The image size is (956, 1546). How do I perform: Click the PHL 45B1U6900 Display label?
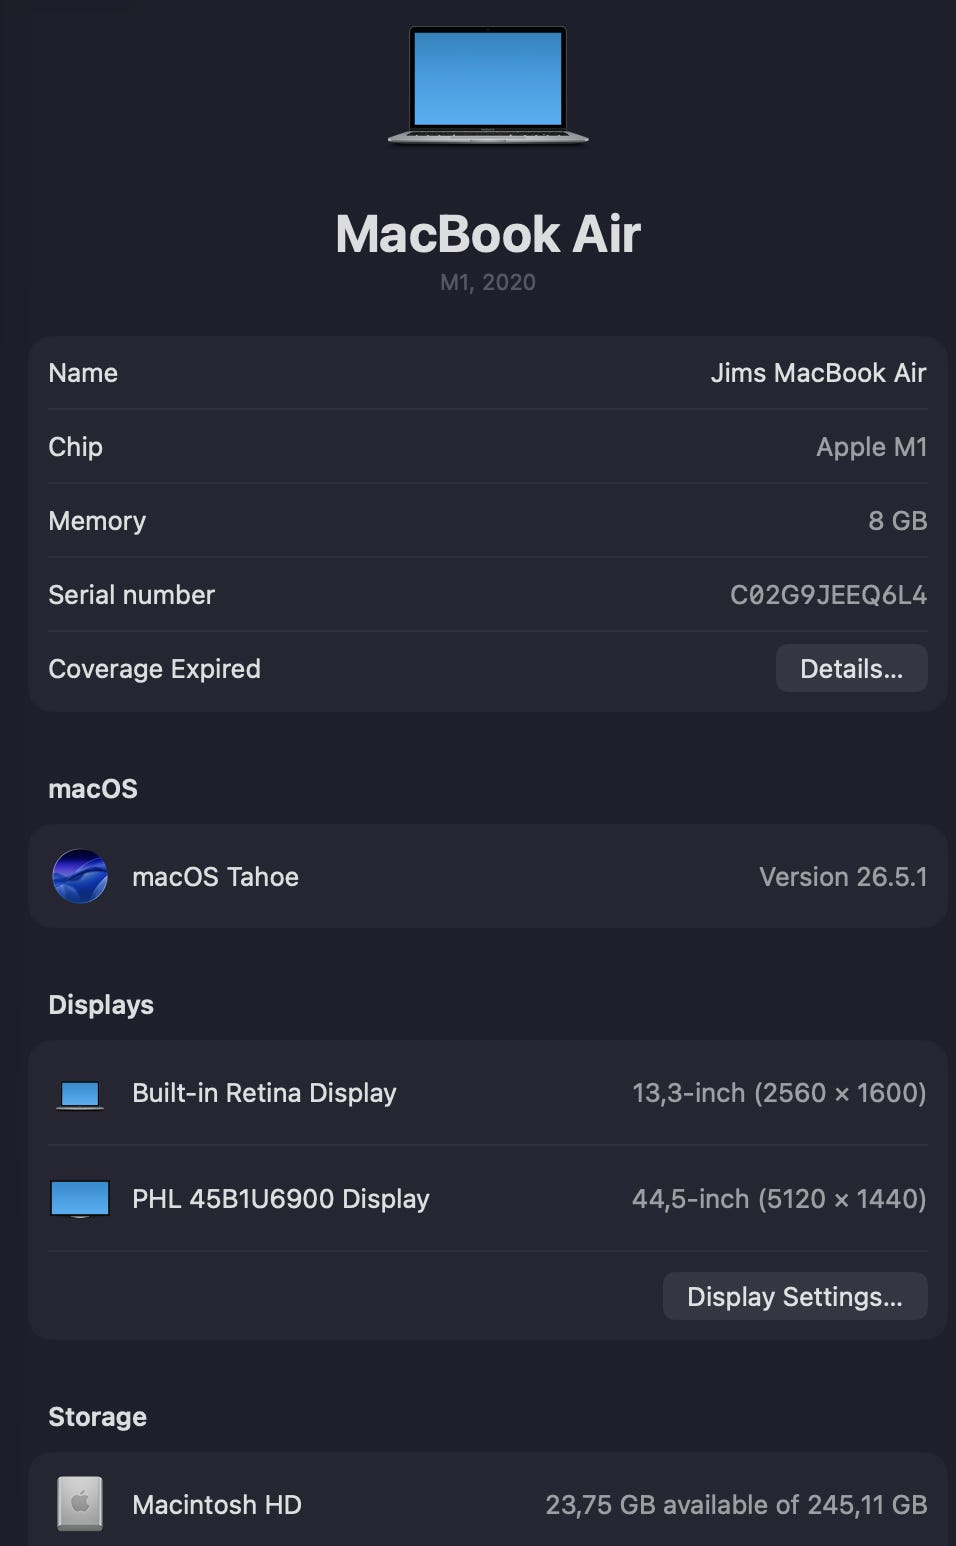pos(280,1199)
